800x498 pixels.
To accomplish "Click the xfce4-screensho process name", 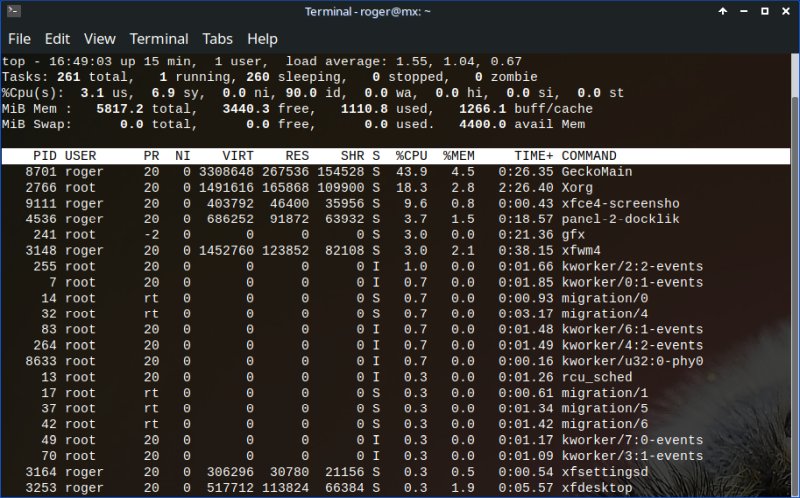I will tap(620, 204).
